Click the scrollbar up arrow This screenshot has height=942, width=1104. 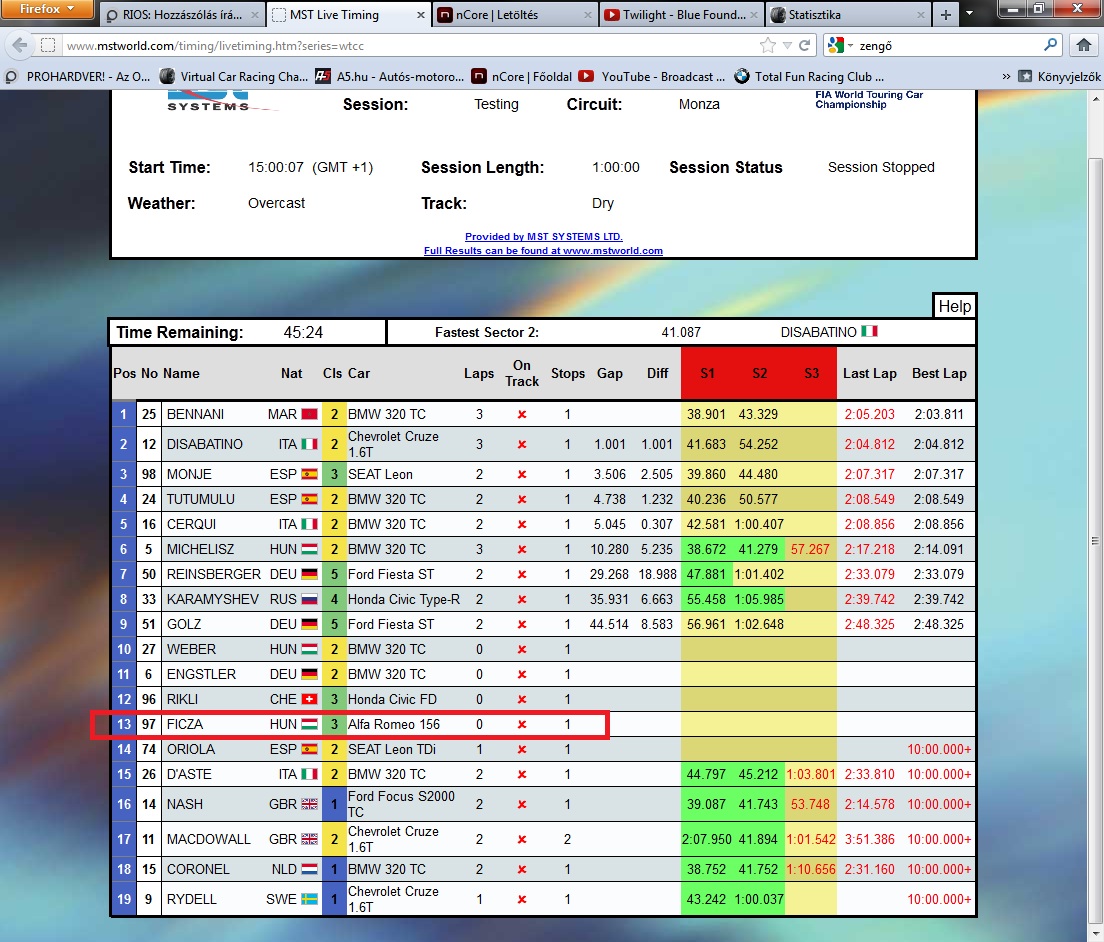(x=1096, y=99)
